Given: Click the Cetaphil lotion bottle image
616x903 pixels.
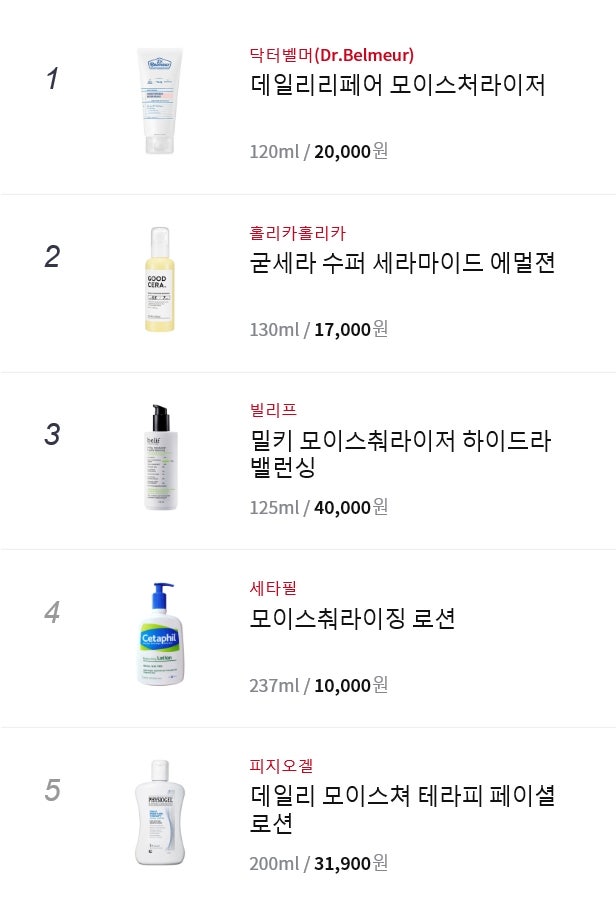Looking at the screenshot, I should (160, 634).
